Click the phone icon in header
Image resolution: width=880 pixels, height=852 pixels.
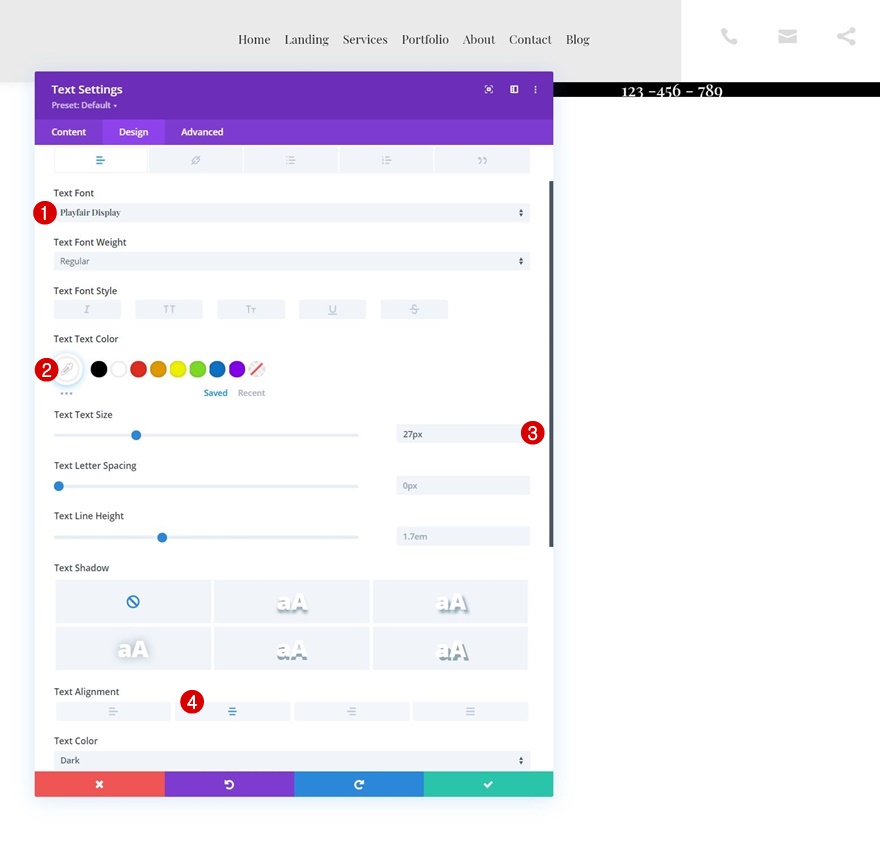tap(728, 36)
